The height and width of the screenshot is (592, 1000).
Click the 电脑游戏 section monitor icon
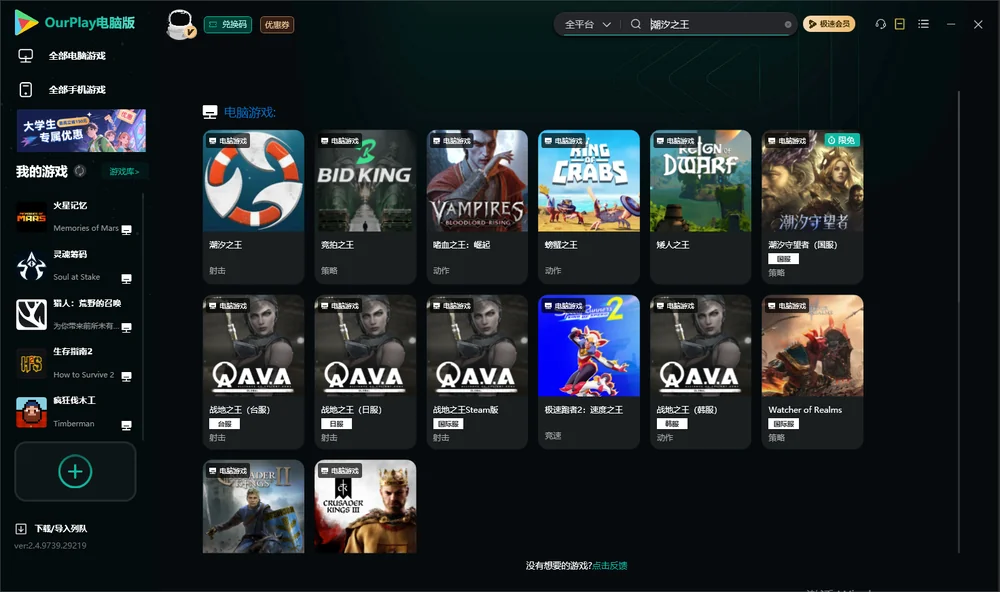click(210, 112)
